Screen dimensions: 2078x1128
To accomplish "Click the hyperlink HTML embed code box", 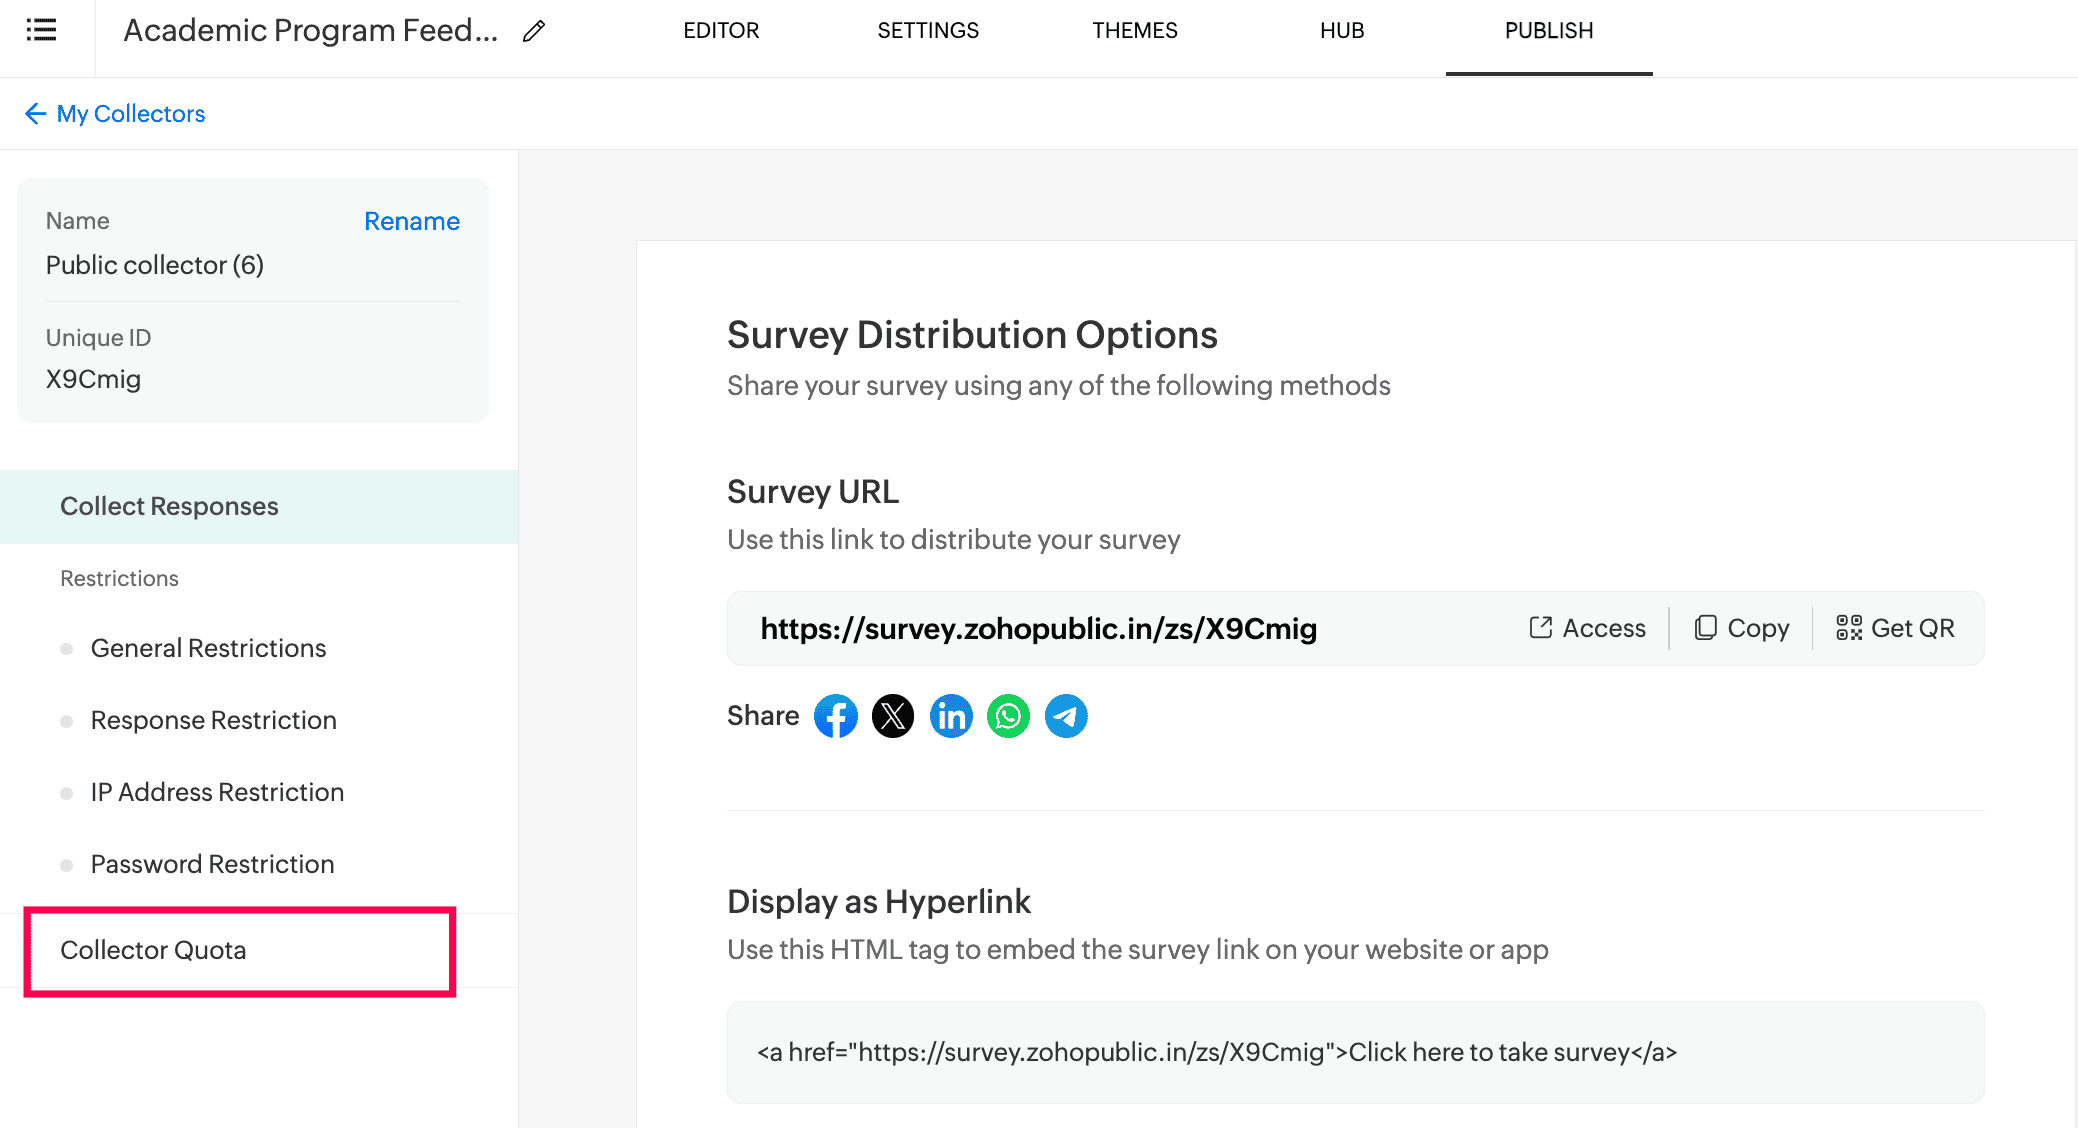I will tap(1355, 1052).
